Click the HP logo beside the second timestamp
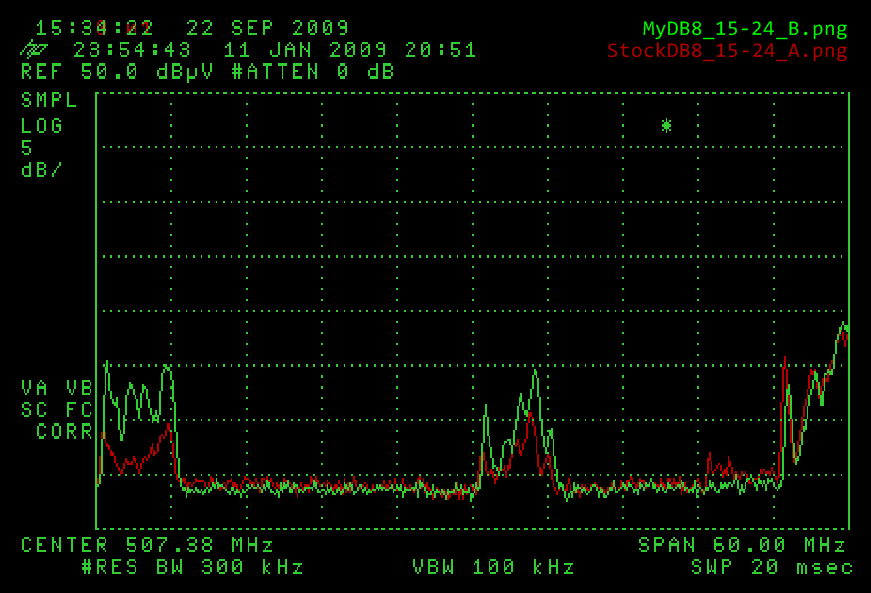Image resolution: width=871 pixels, height=593 pixels. click(x=33, y=50)
